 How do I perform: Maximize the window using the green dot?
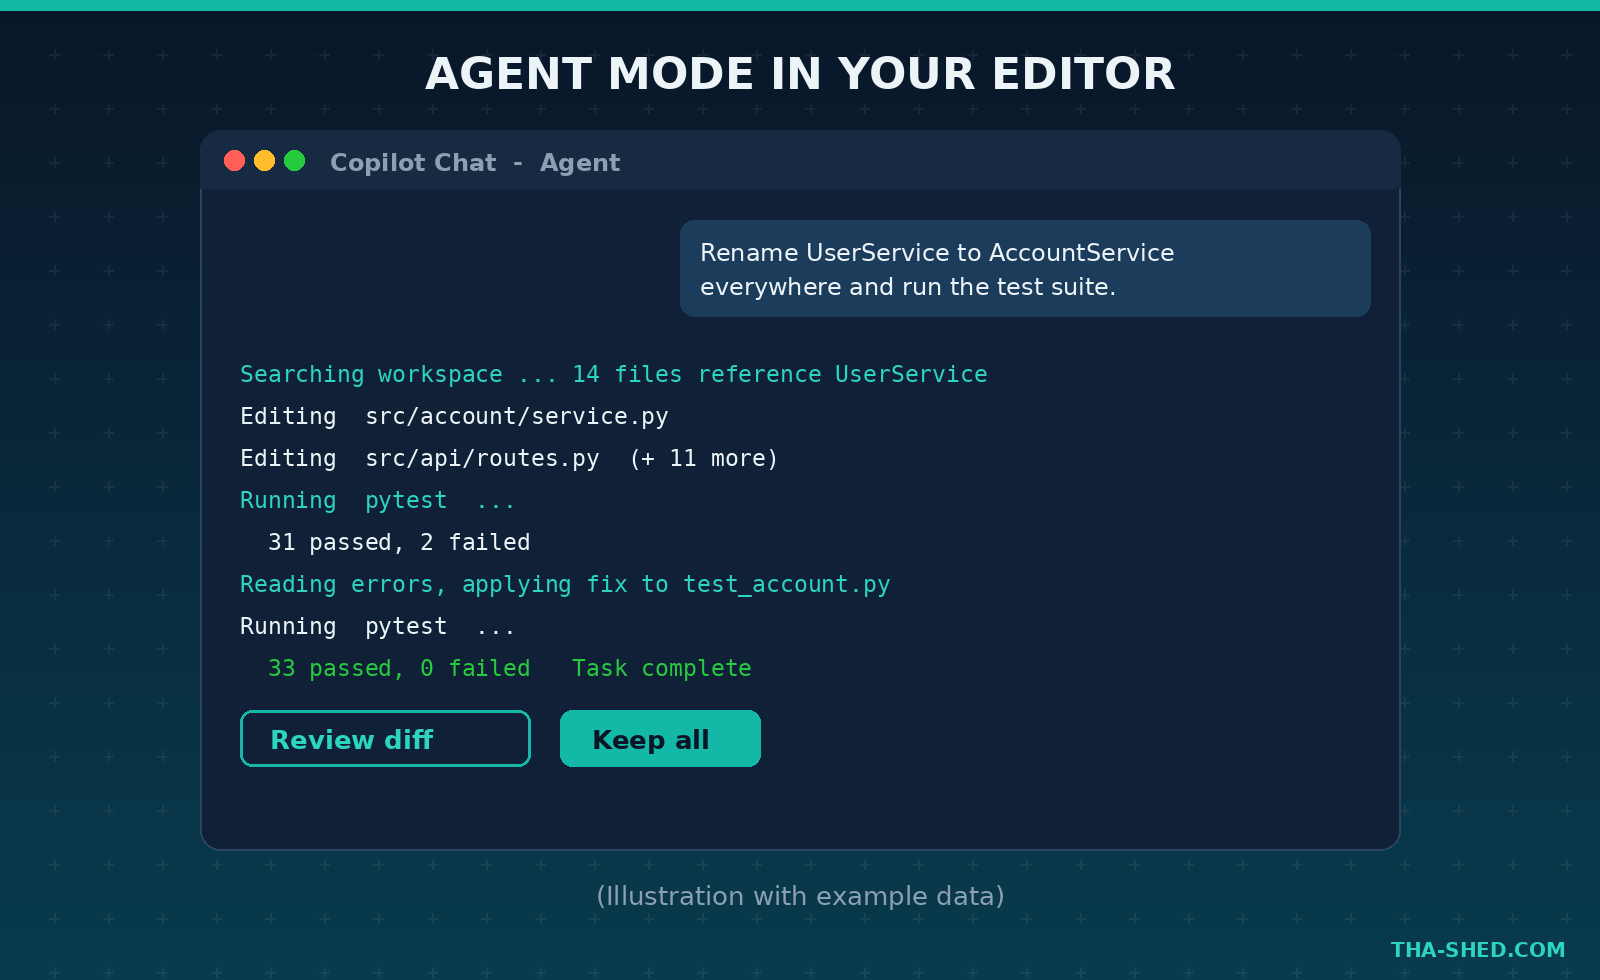[x=294, y=161]
